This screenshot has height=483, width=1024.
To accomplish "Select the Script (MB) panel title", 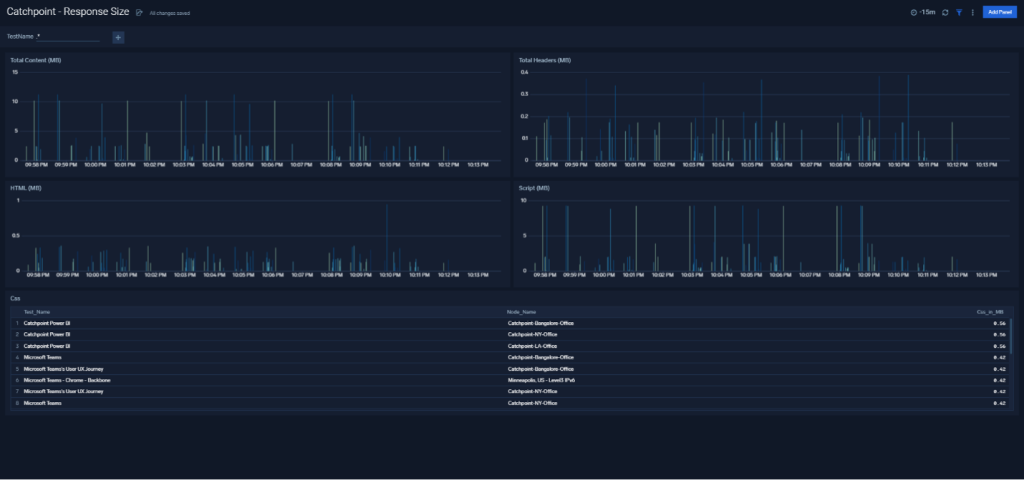I will 534,188.
